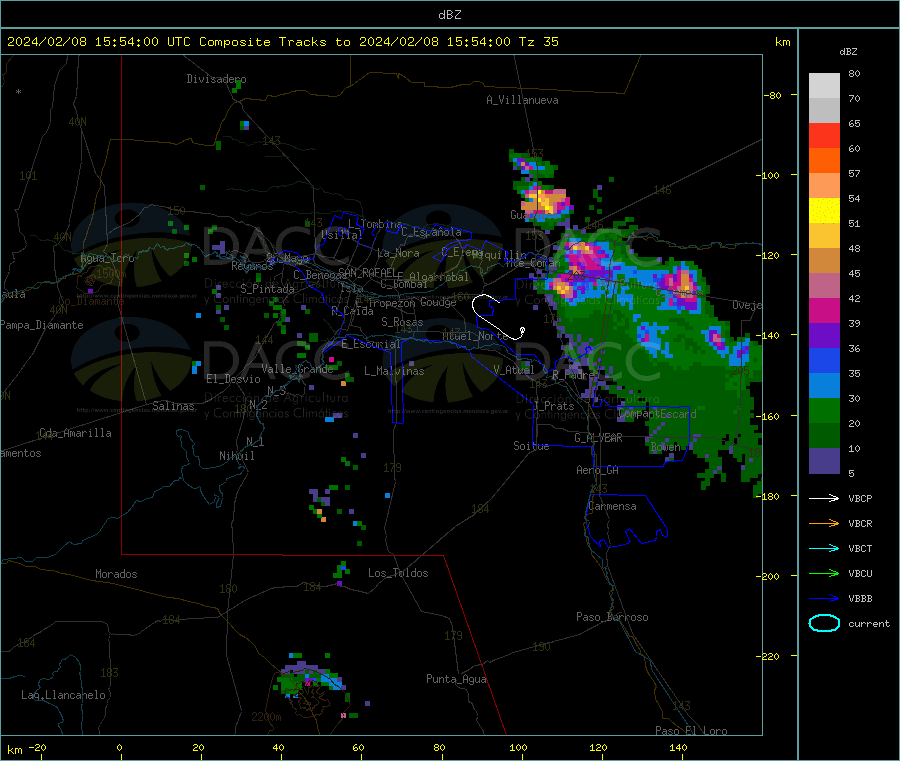Click the Paso_Barroso label

[x=612, y=617]
